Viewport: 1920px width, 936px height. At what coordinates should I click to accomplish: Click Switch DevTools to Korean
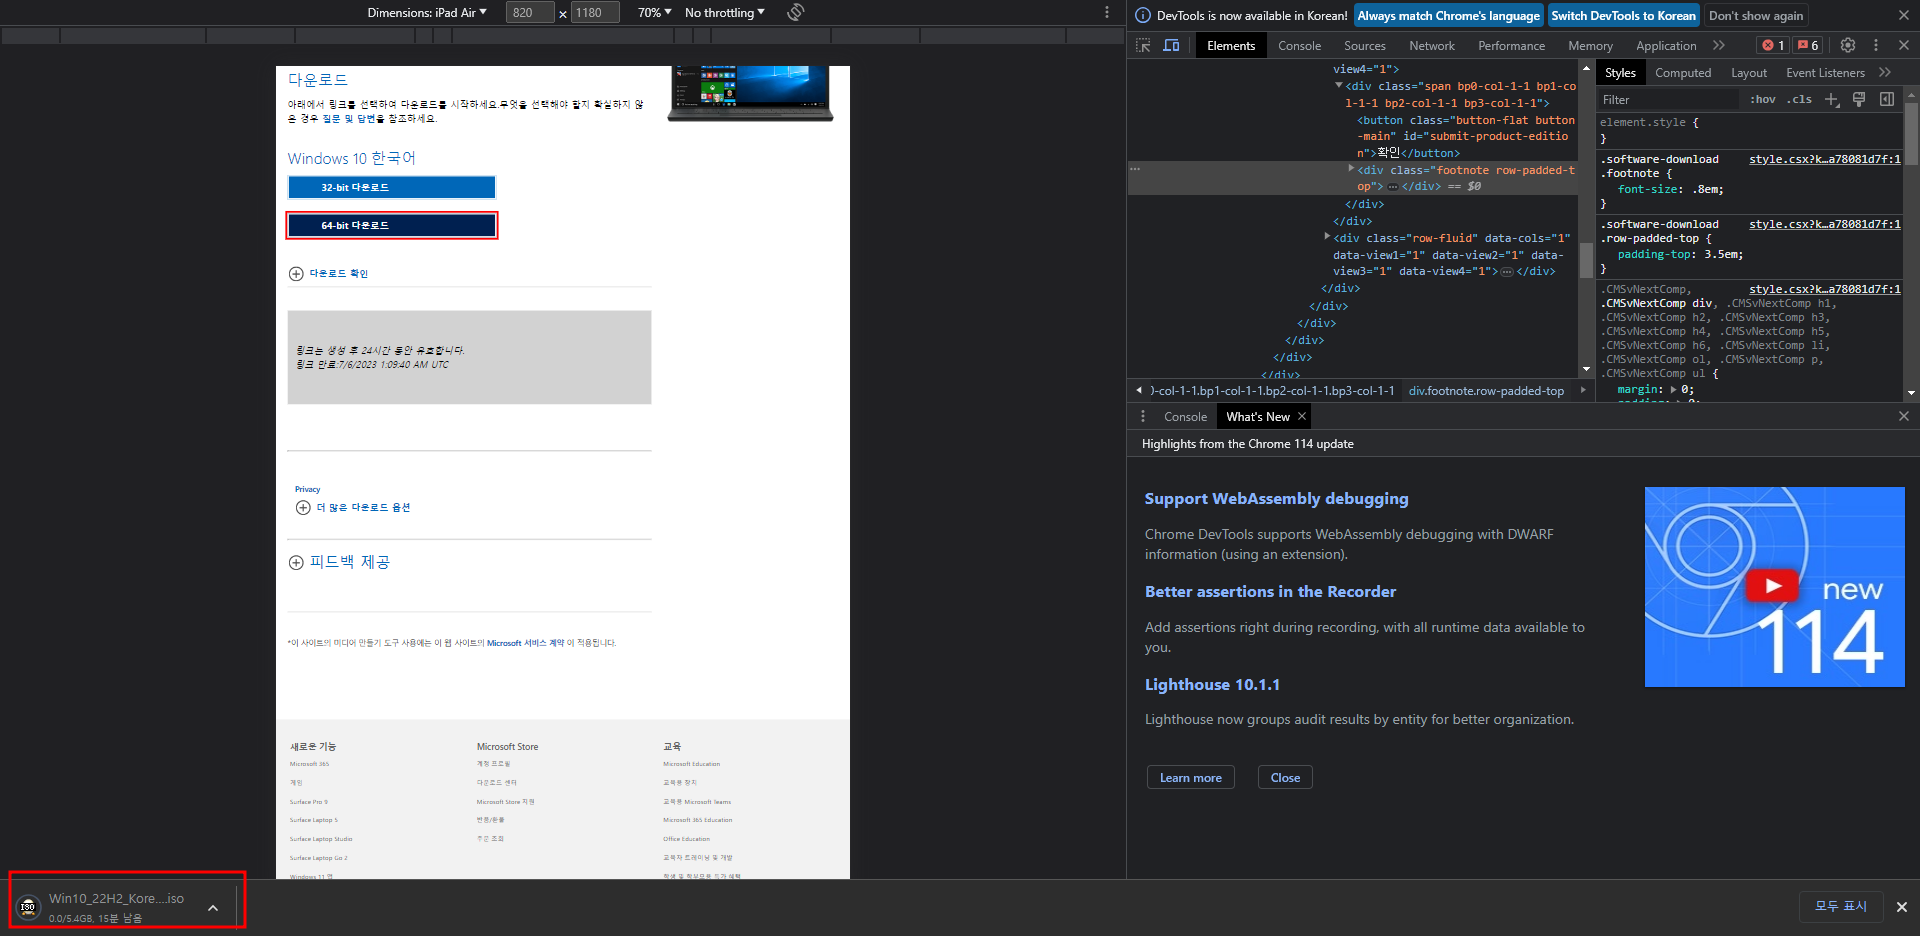[x=1623, y=15]
